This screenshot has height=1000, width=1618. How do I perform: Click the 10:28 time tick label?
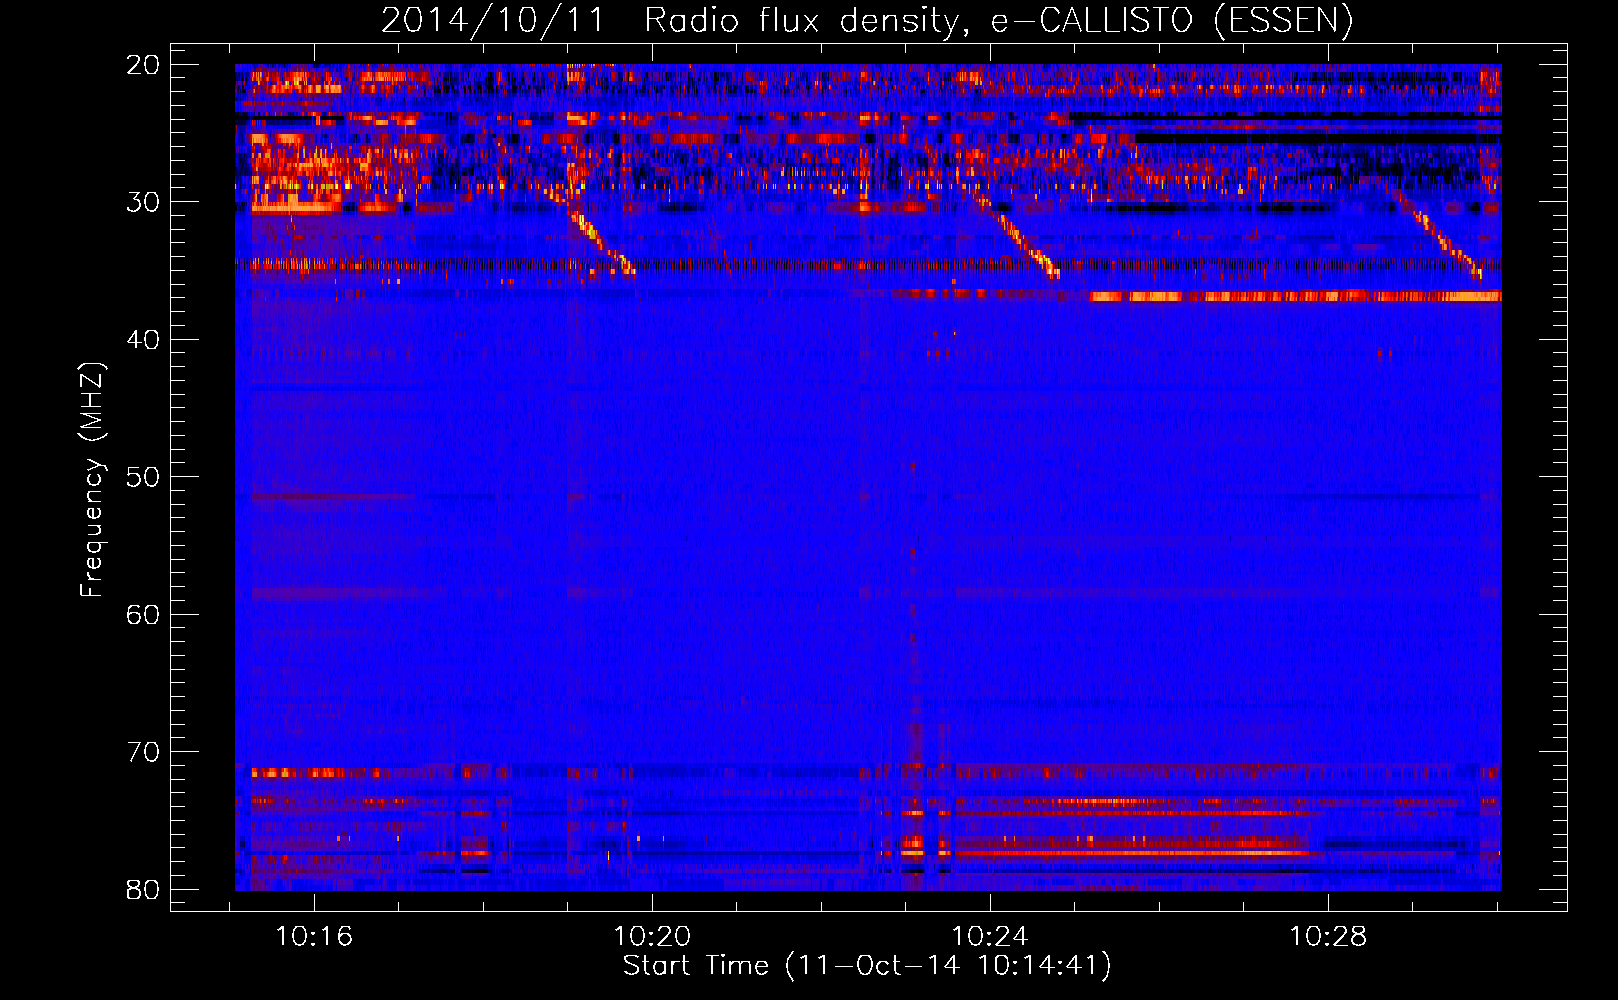pyautogui.click(x=1328, y=937)
